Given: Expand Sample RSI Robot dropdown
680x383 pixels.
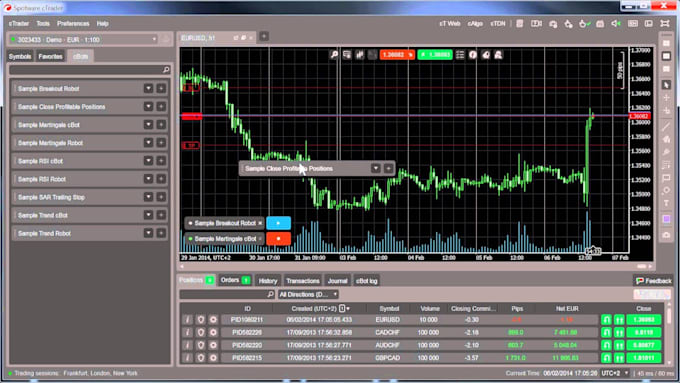Looking at the screenshot, I should (148, 179).
